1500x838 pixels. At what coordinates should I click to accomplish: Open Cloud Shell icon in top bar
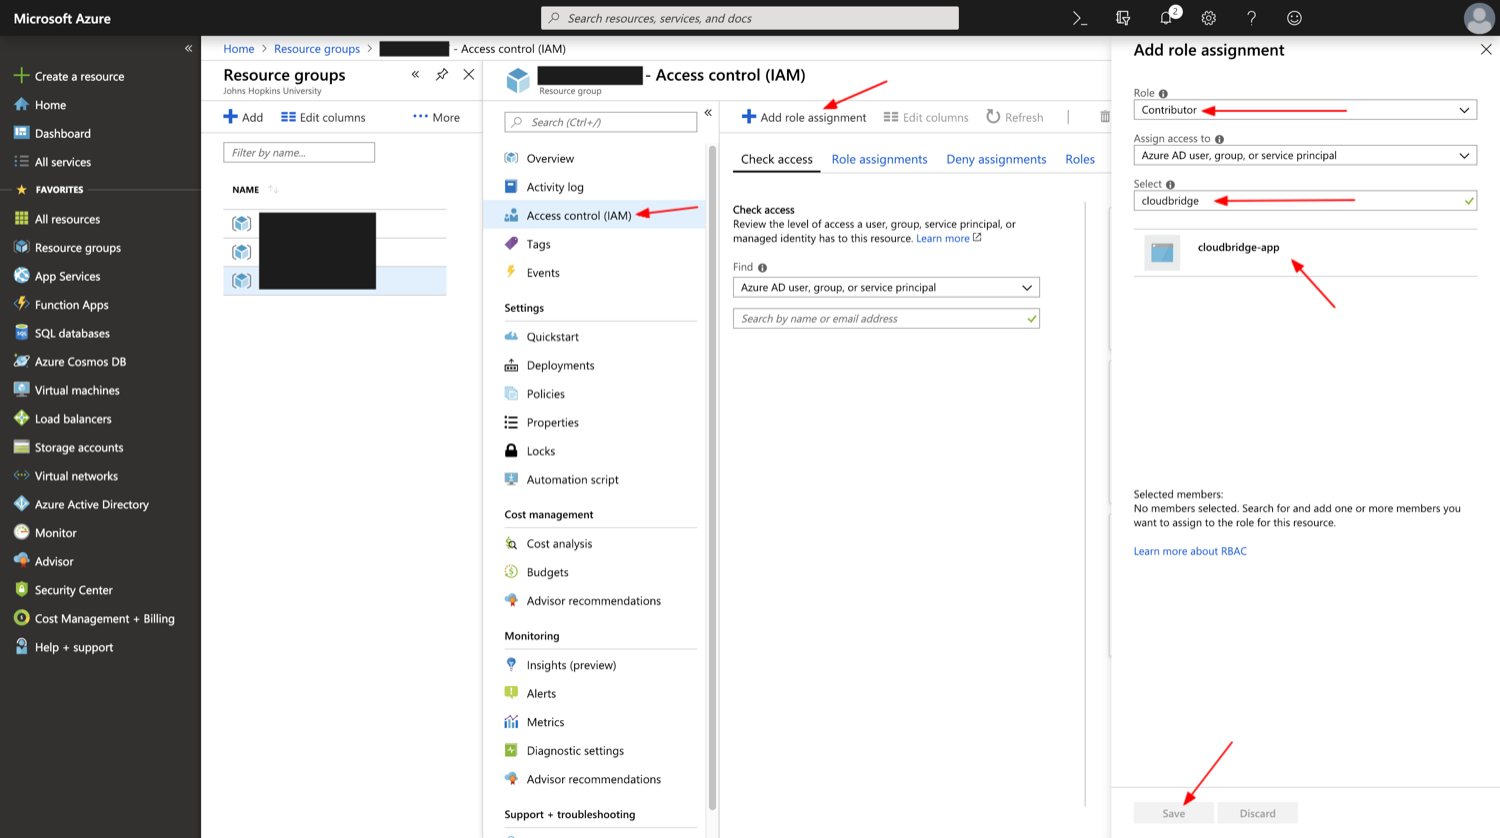click(x=1080, y=18)
